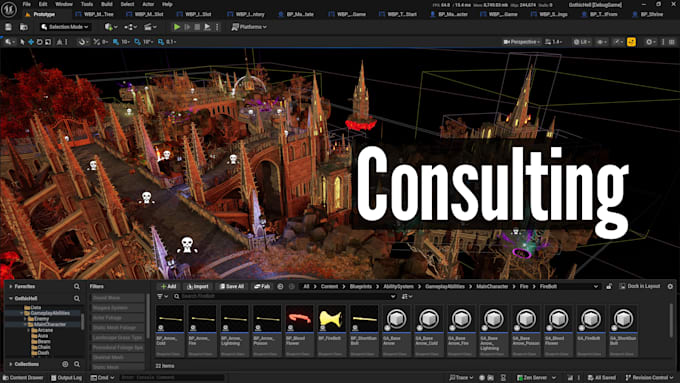Toggle the scale snap icon in the viewport bar
The height and width of the screenshot is (383, 680).
161,42
